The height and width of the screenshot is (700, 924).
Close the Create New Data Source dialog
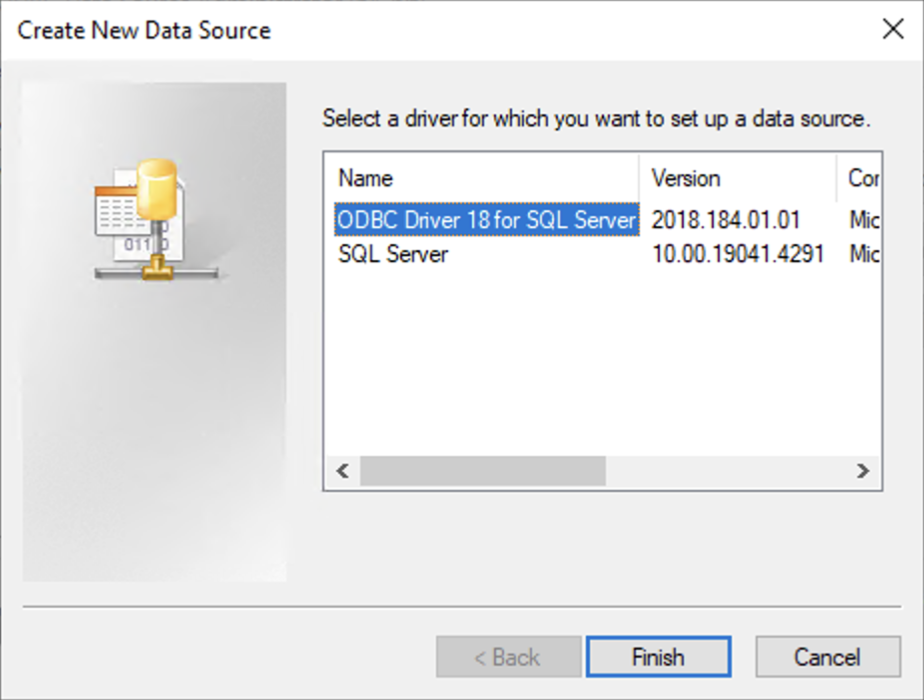(x=893, y=29)
